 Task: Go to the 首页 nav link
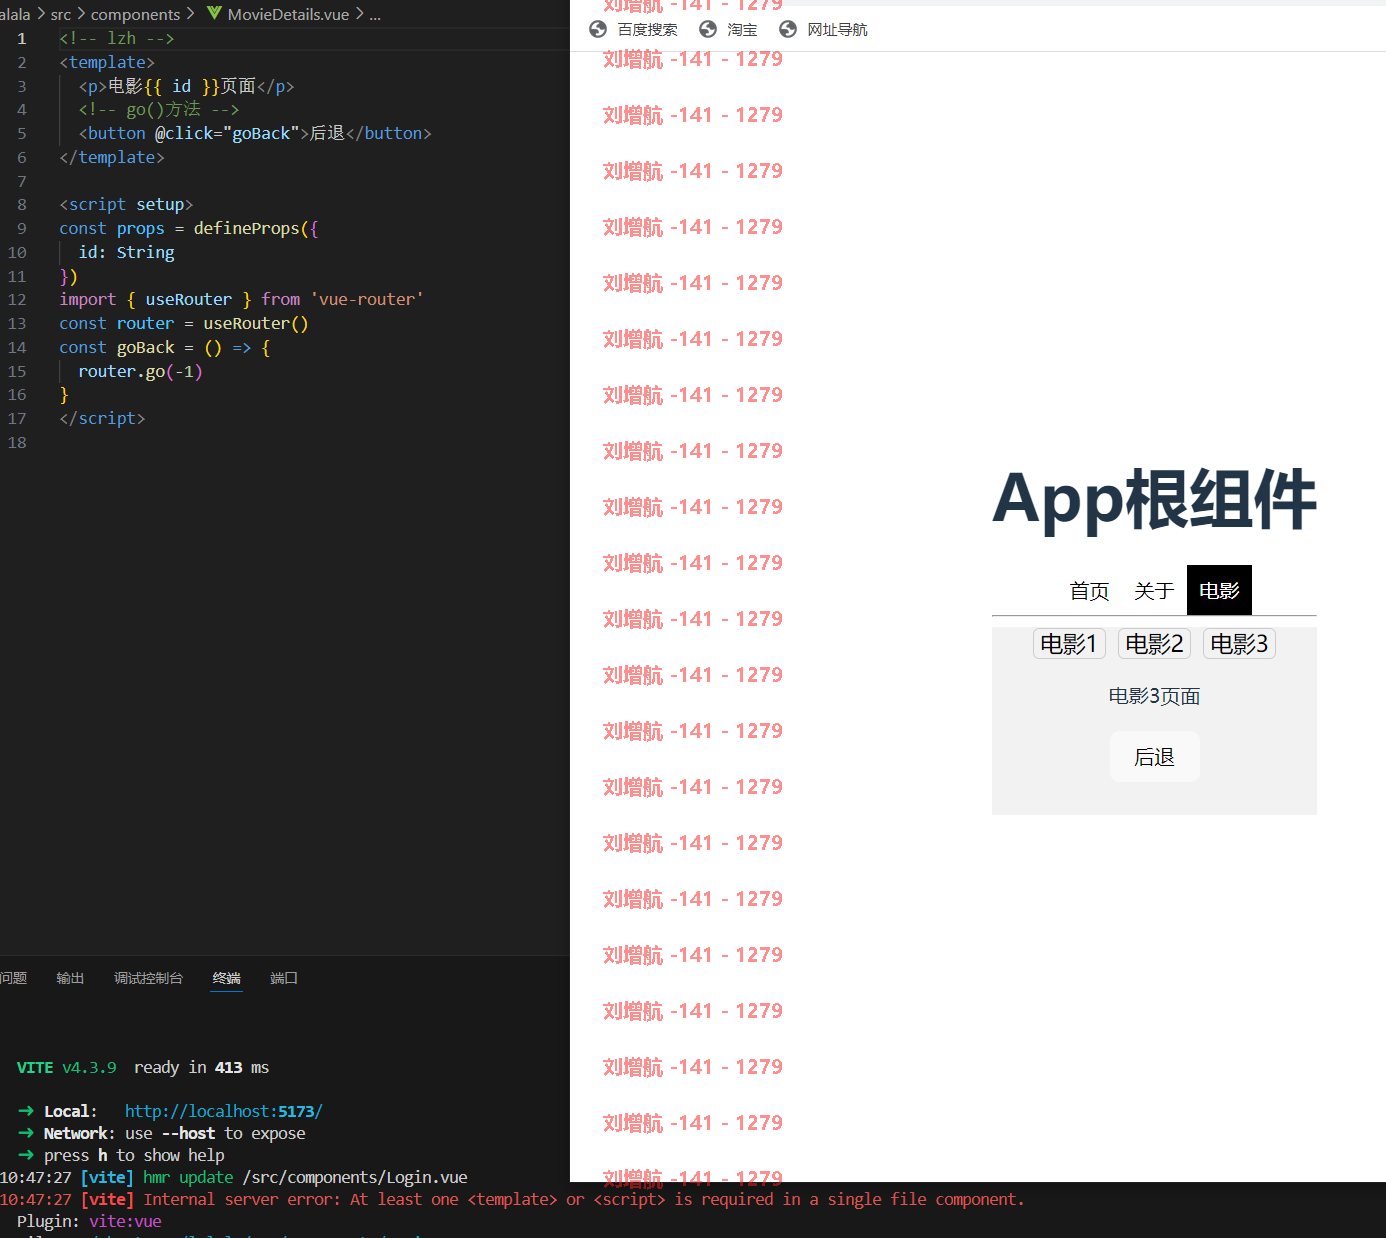pos(1089,591)
